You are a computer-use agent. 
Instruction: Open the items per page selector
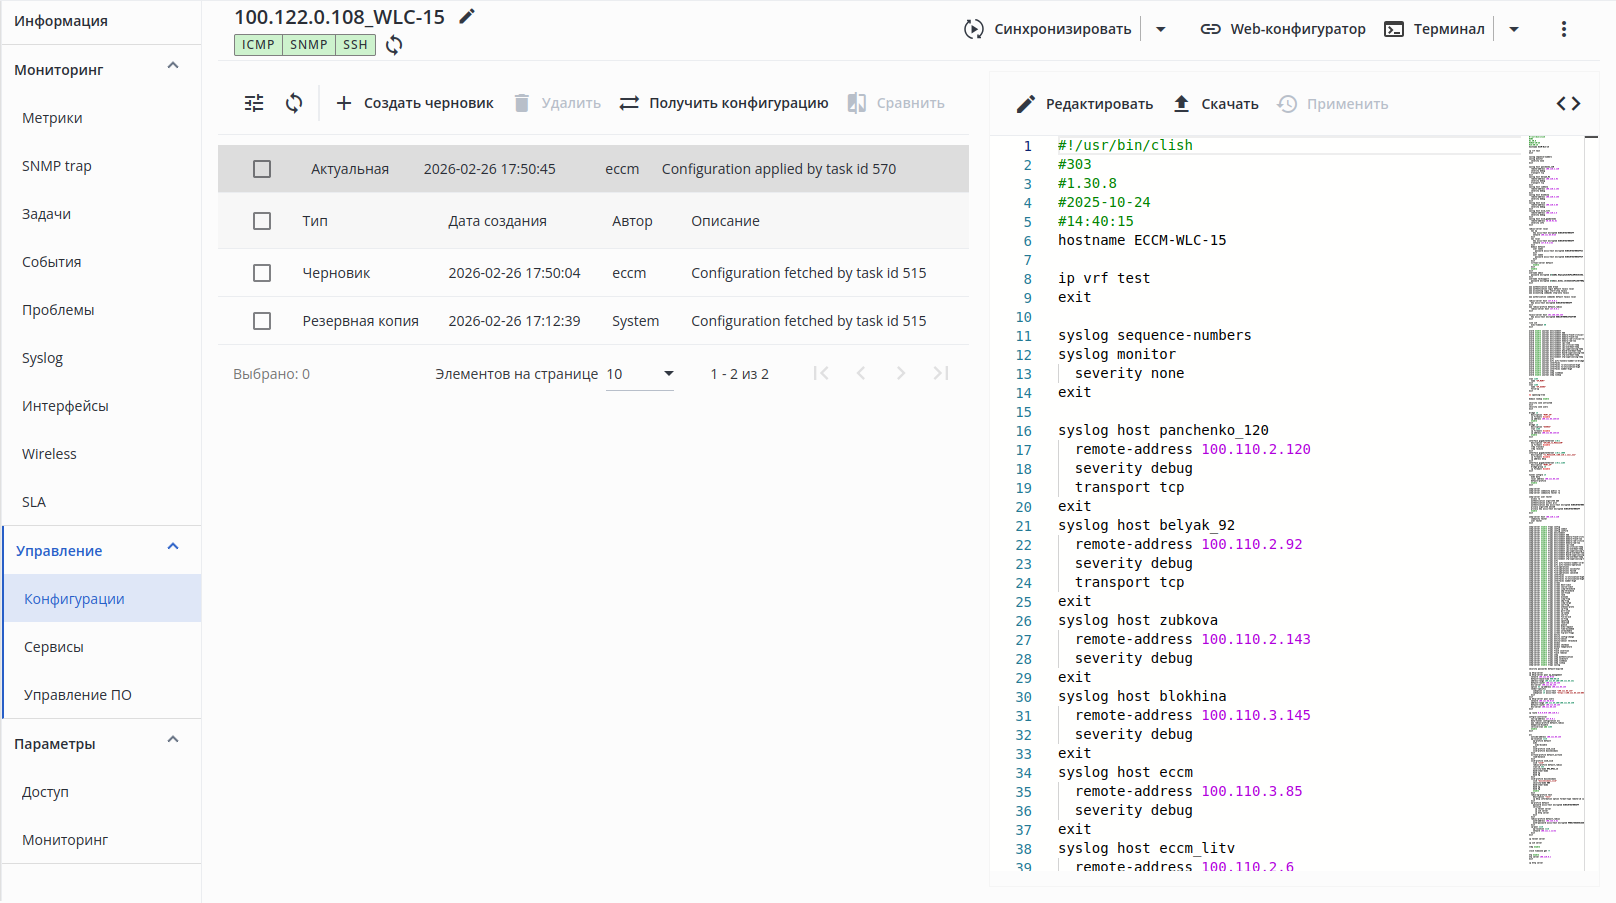pyautogui.click(x=640, y=374)
